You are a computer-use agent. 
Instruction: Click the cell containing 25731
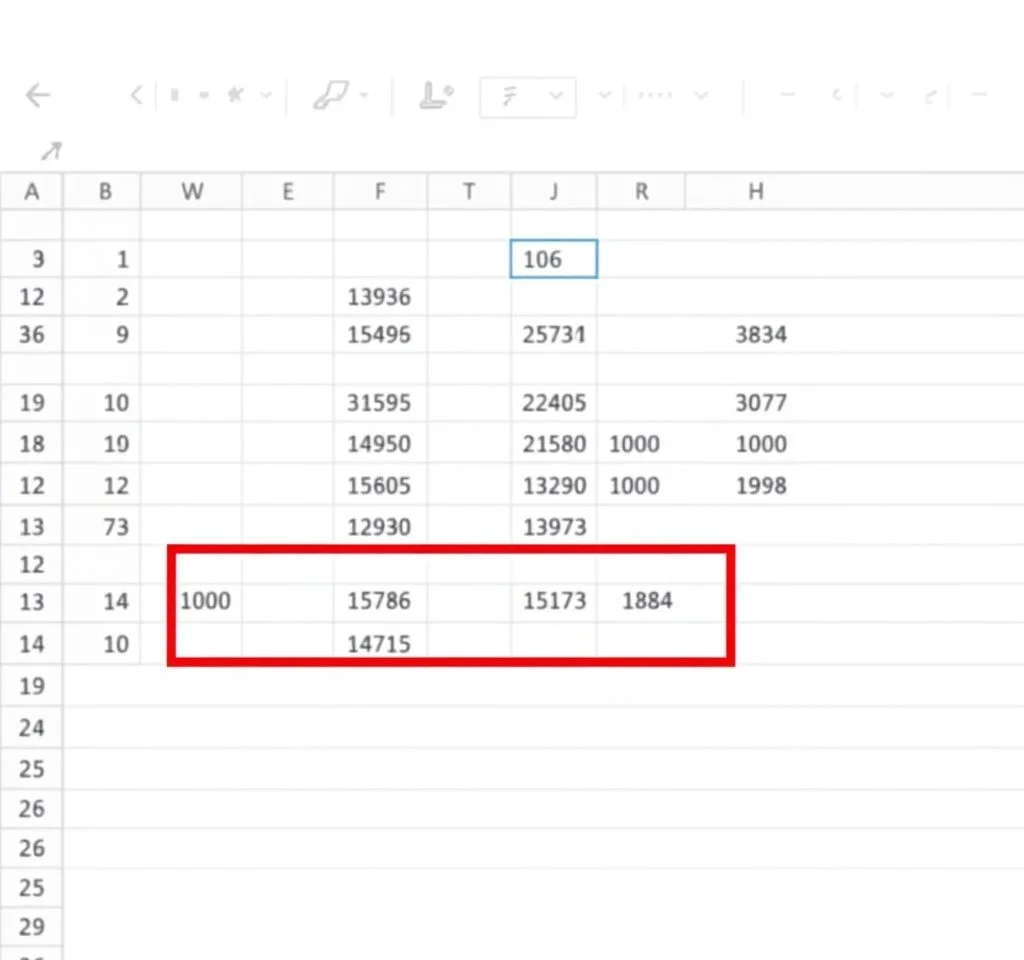[554, 335]
